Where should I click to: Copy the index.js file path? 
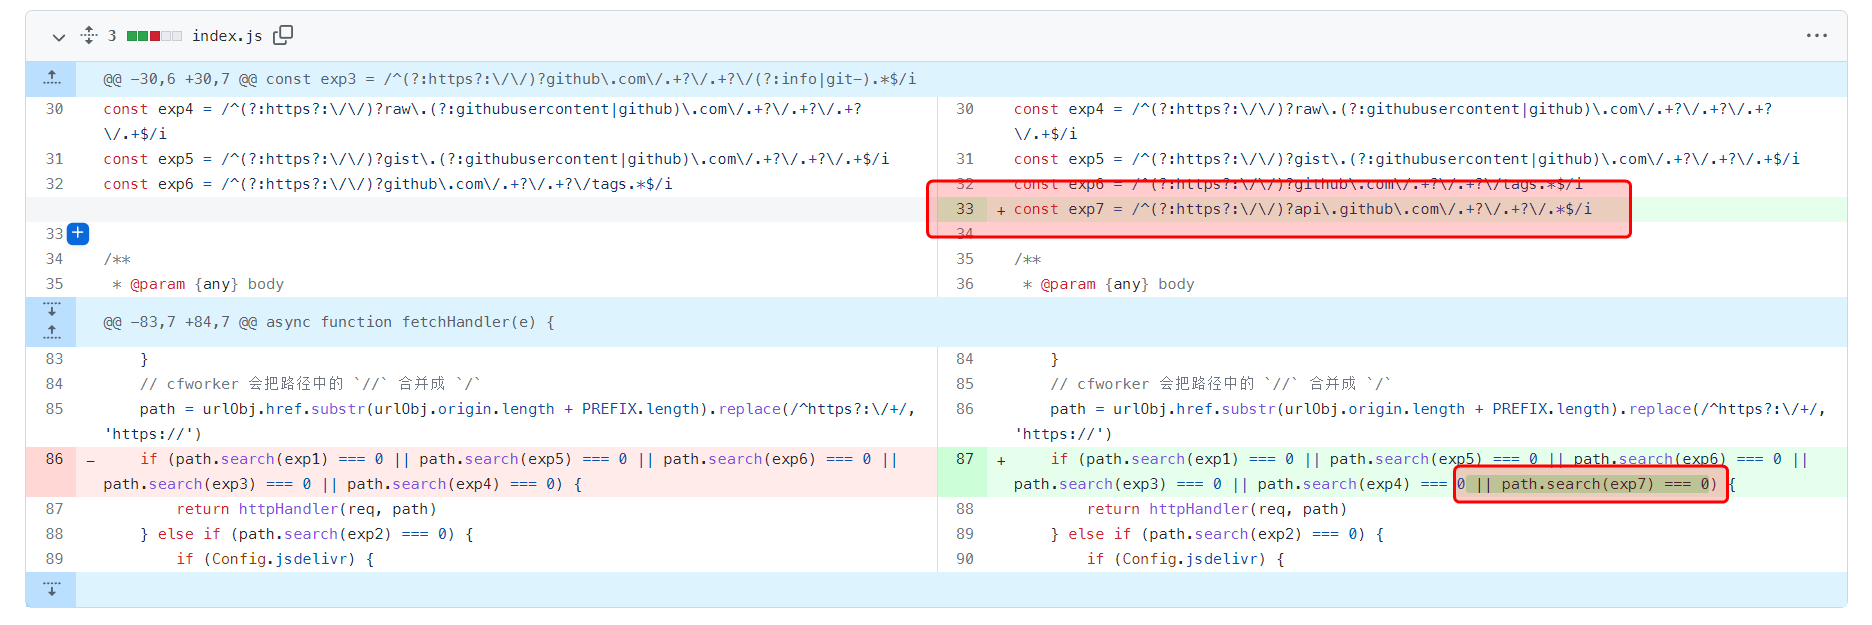(283, 35)
